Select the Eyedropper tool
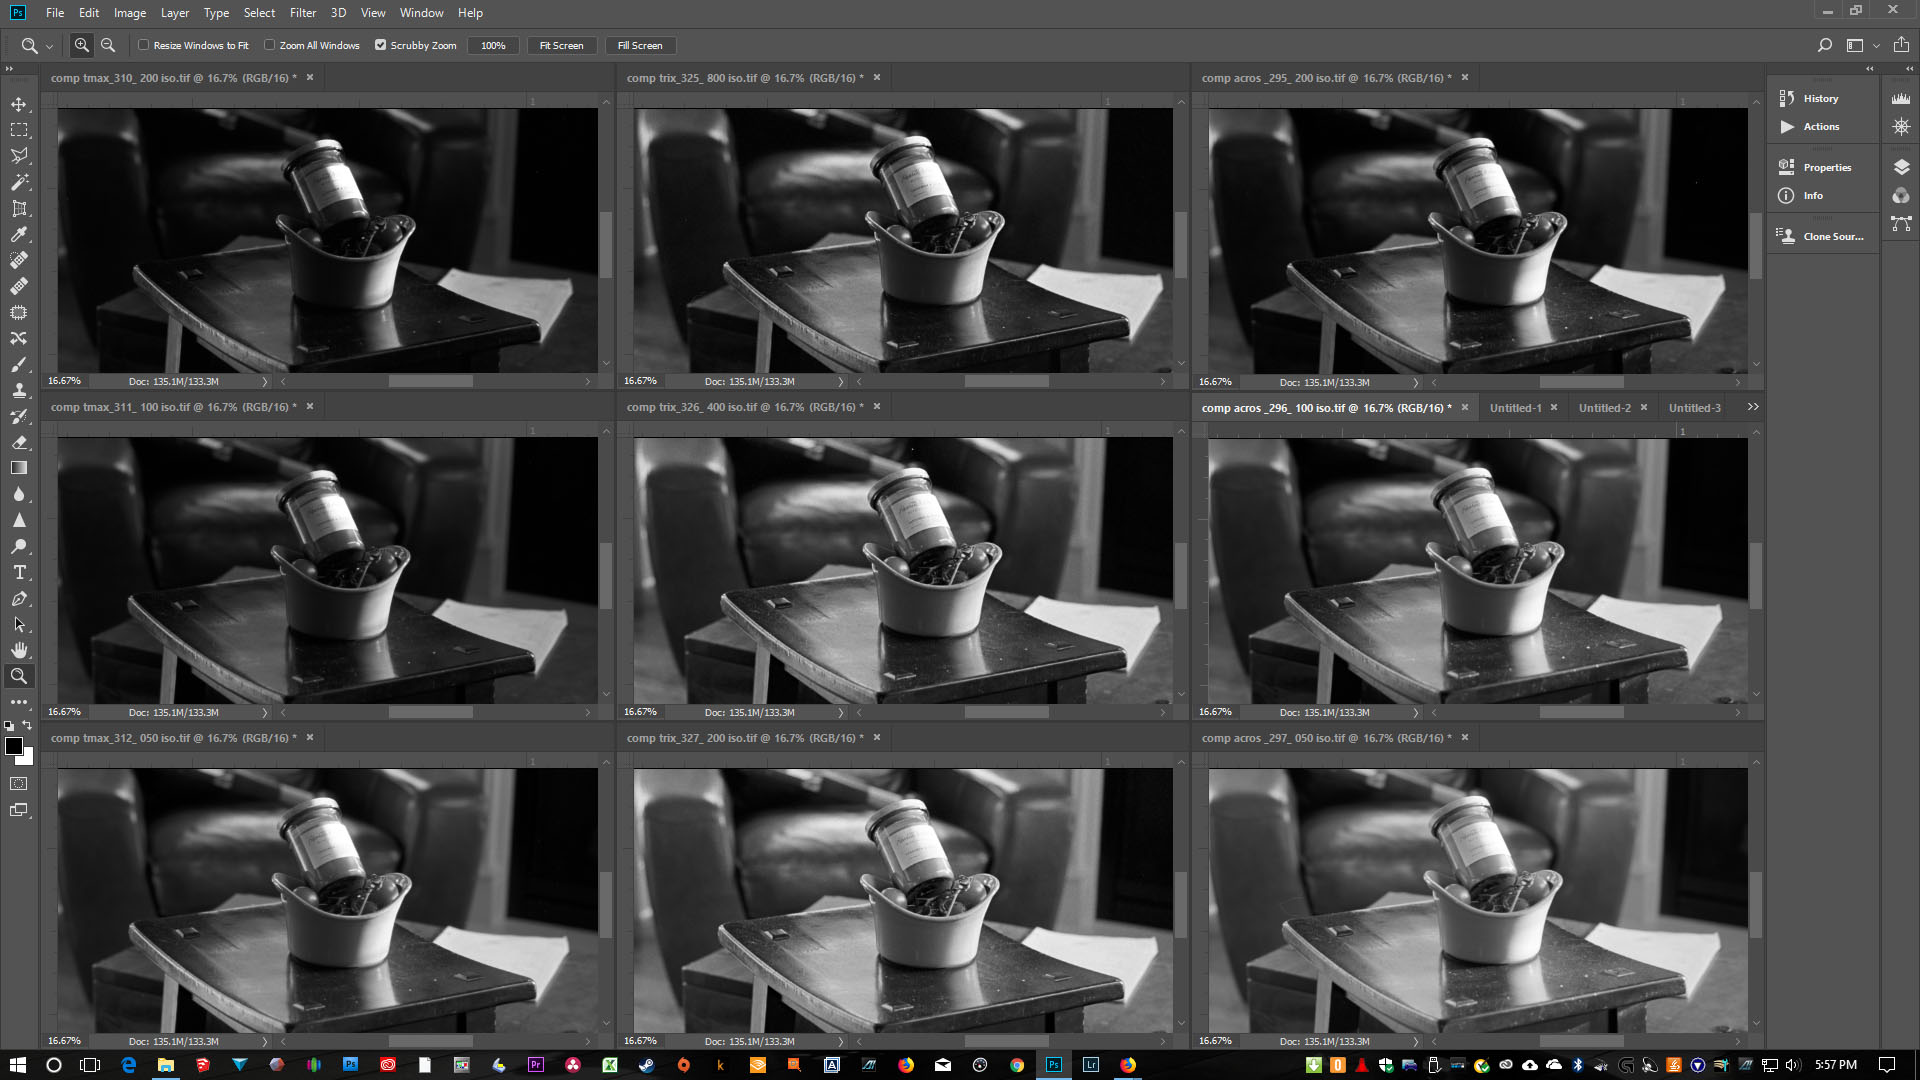Image resolution: width=1920 pixels, height=1080 pixels. coord(19,234)
